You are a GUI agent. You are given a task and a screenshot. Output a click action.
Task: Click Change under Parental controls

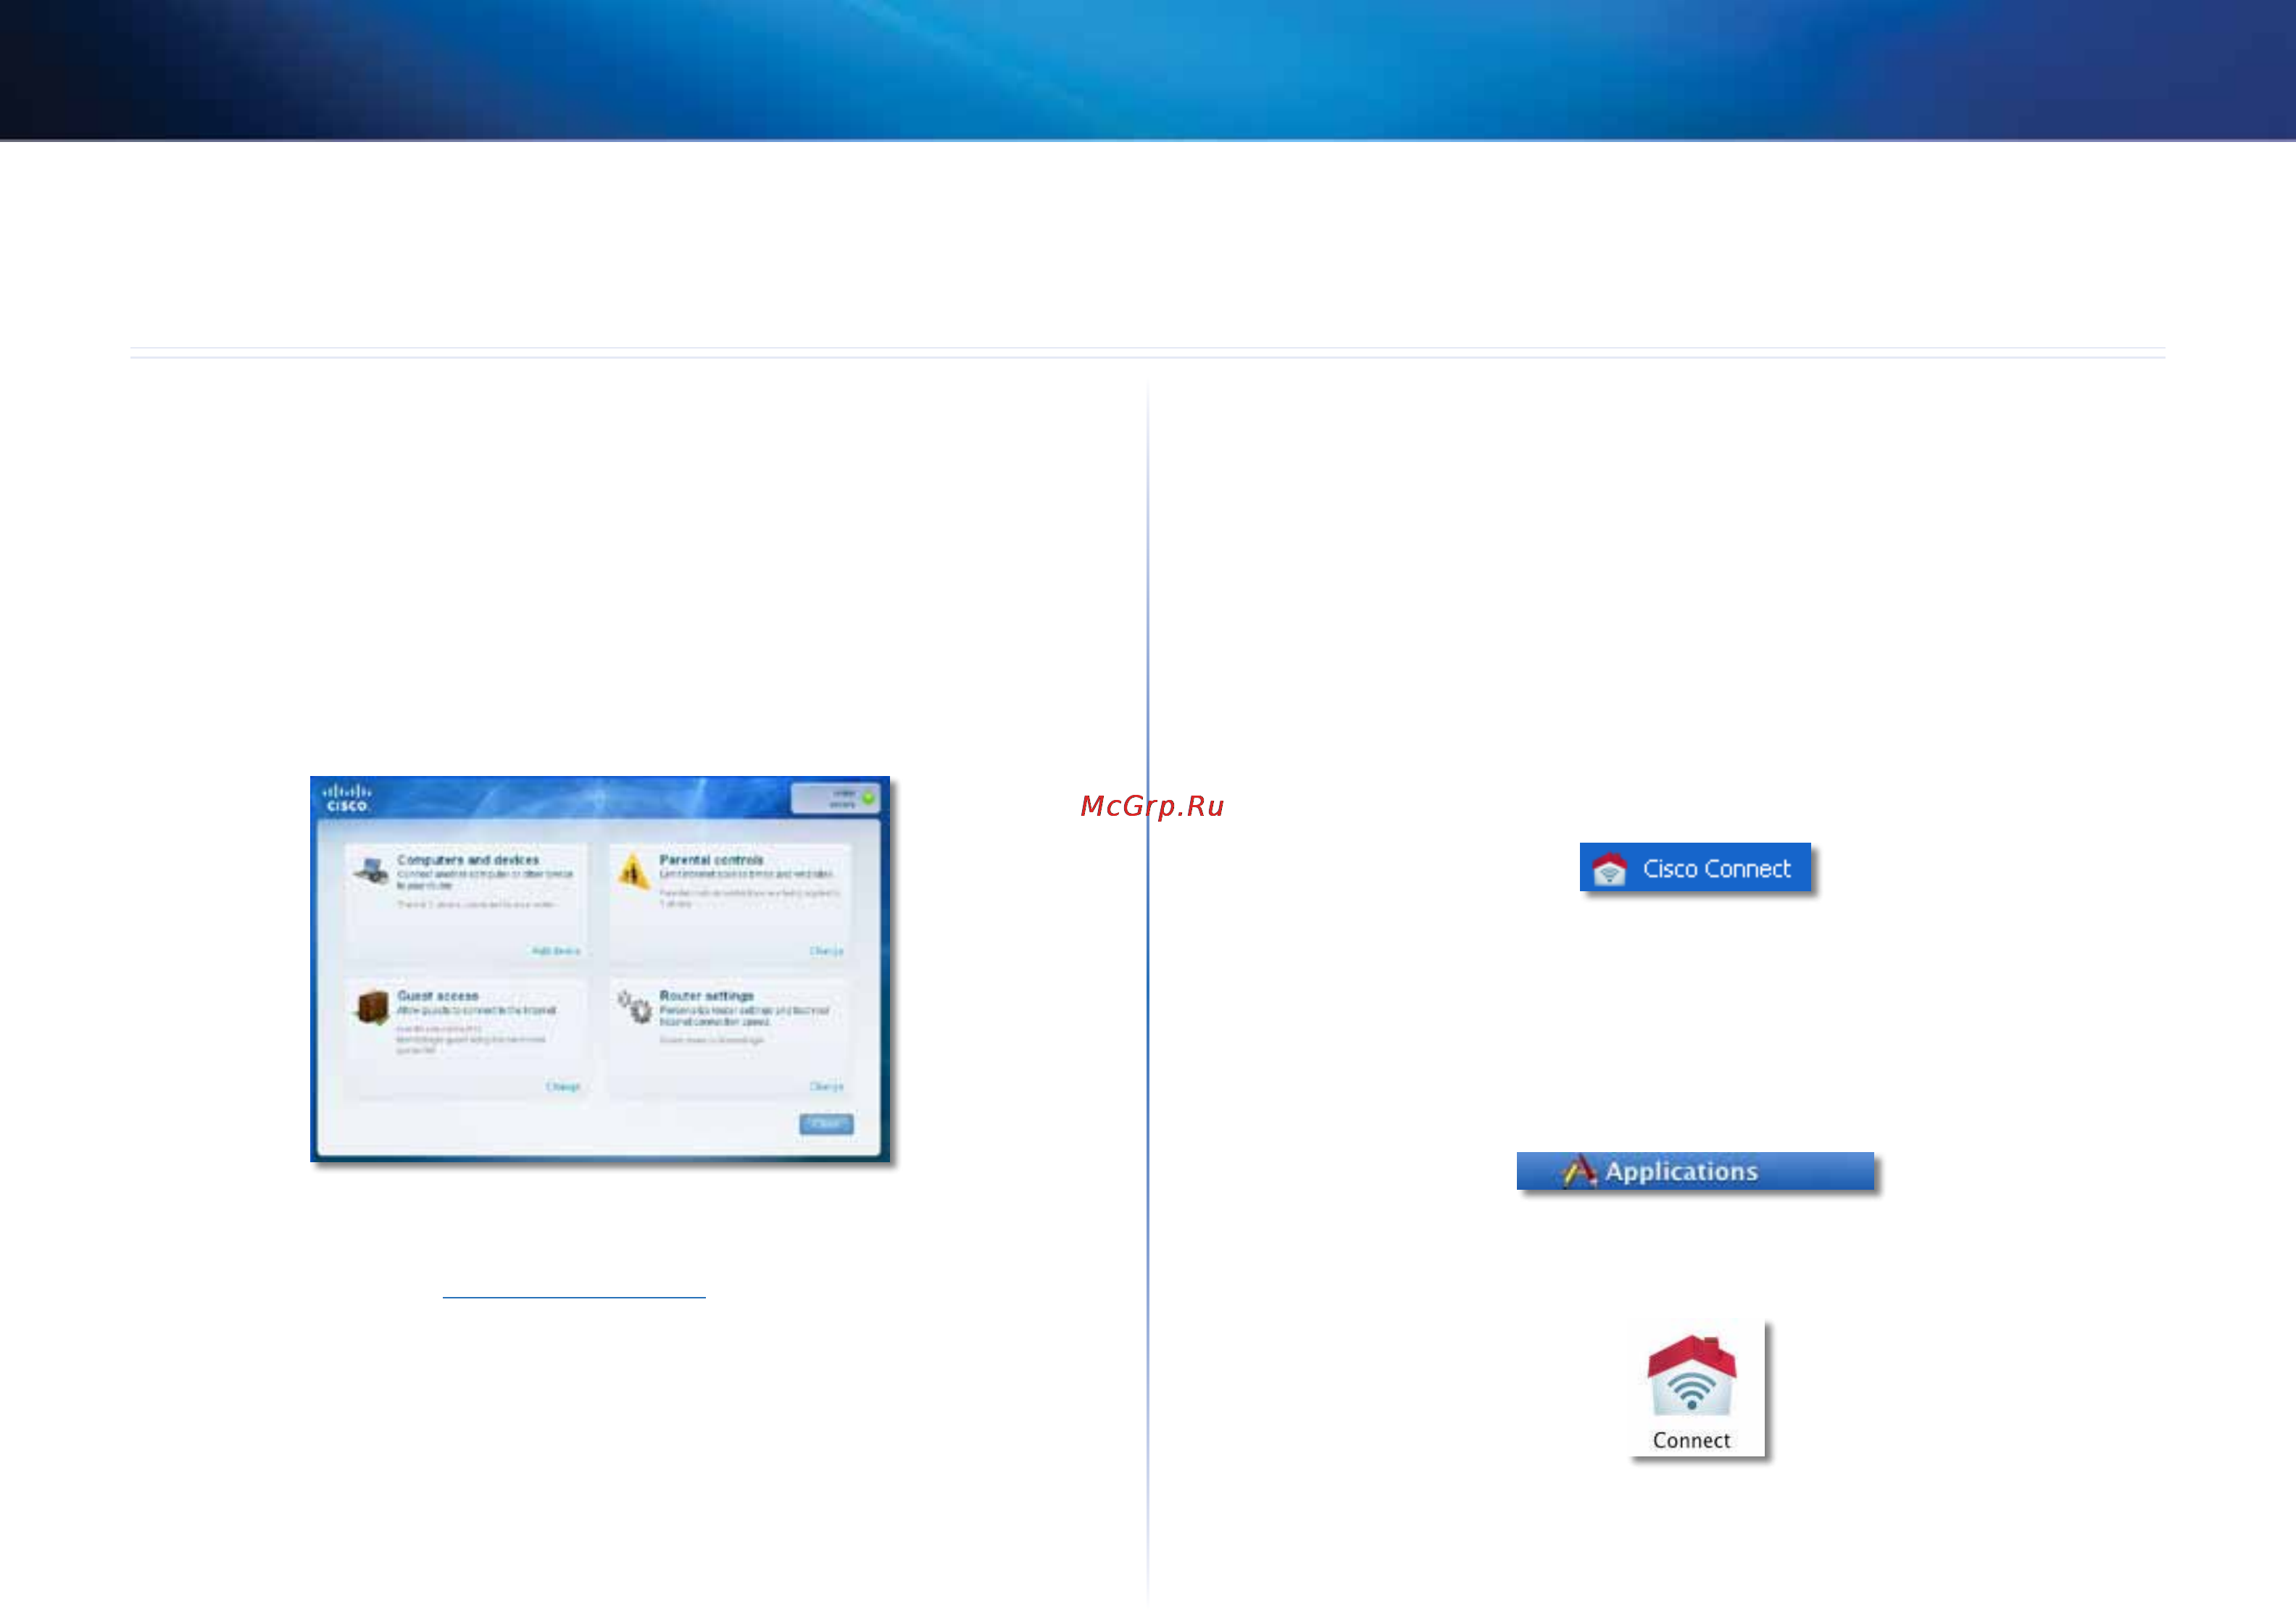coord(826,951)
